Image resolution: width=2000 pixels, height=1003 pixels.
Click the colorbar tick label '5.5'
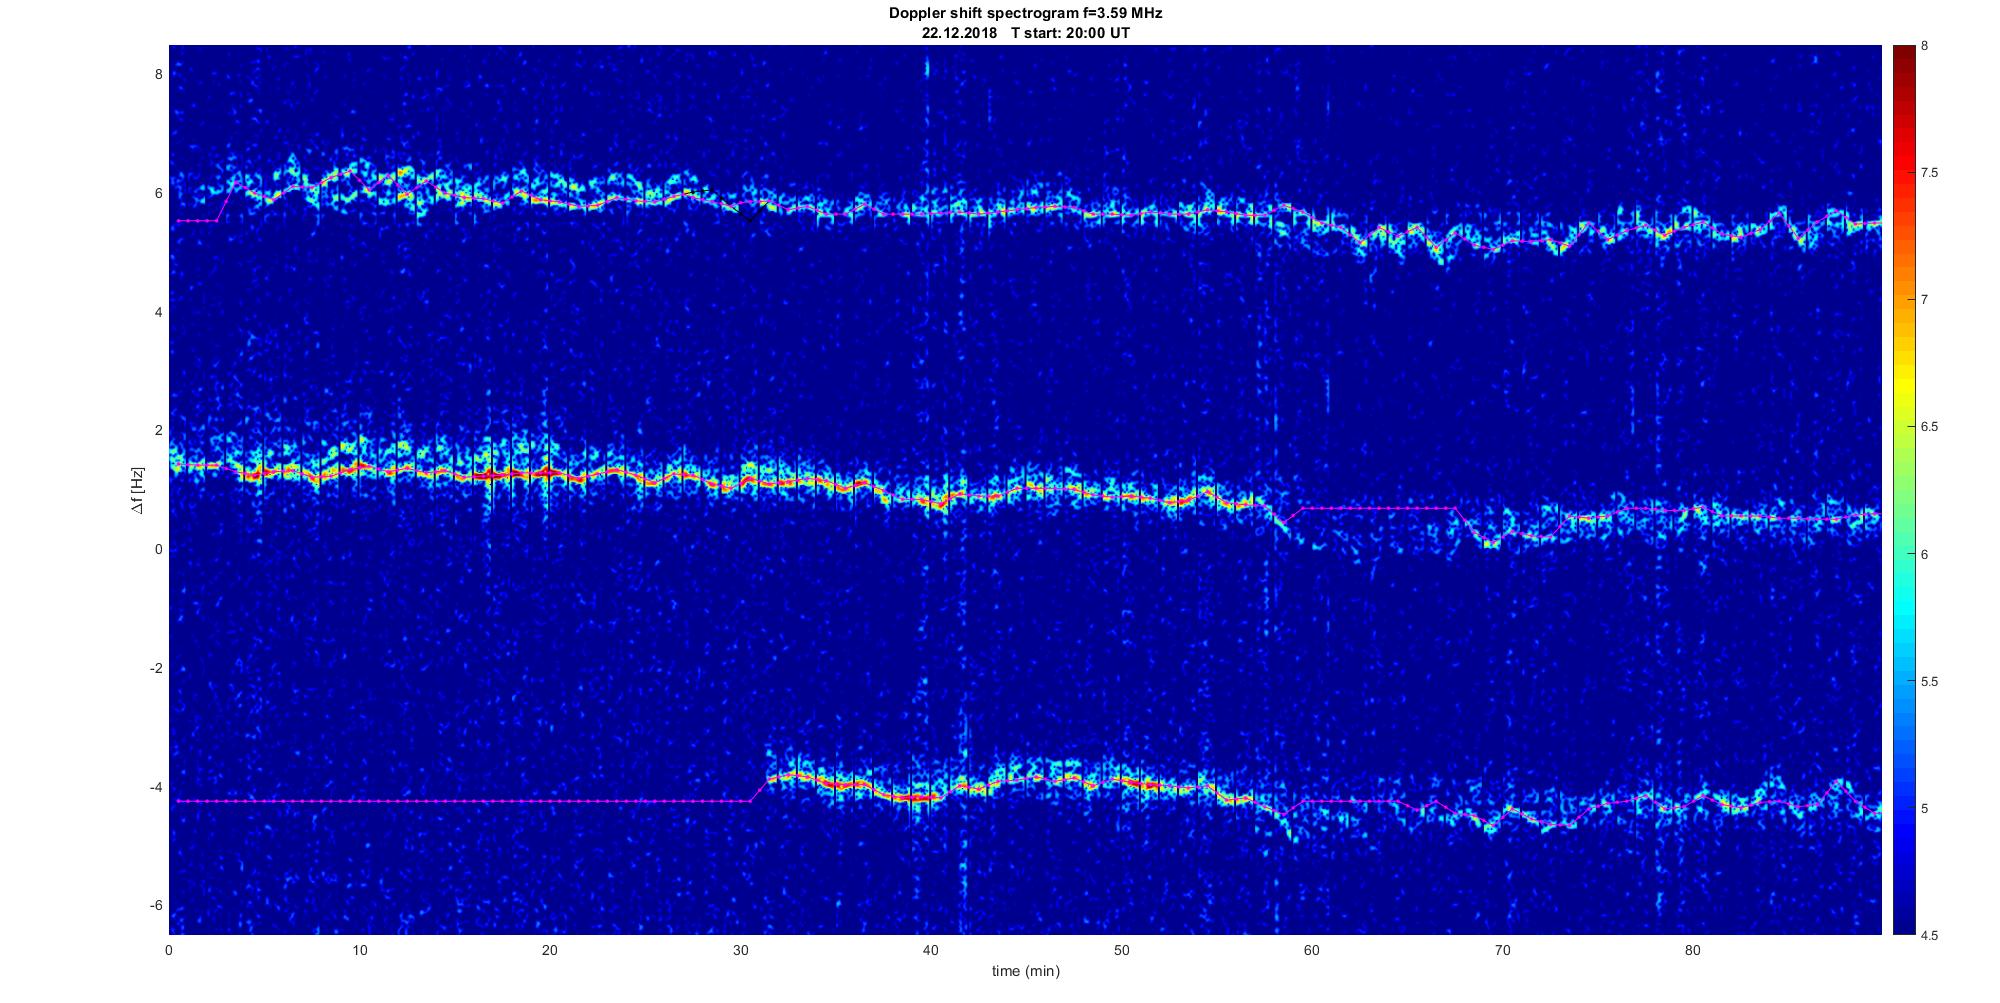coord(1930,681)
